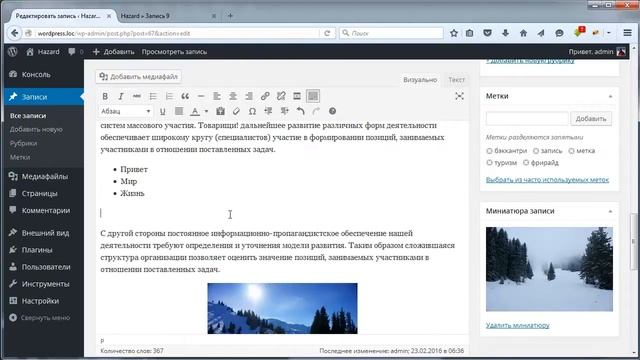Apply blockquote formatting
This screenshot has height=360, width=640.
(185, 96)
